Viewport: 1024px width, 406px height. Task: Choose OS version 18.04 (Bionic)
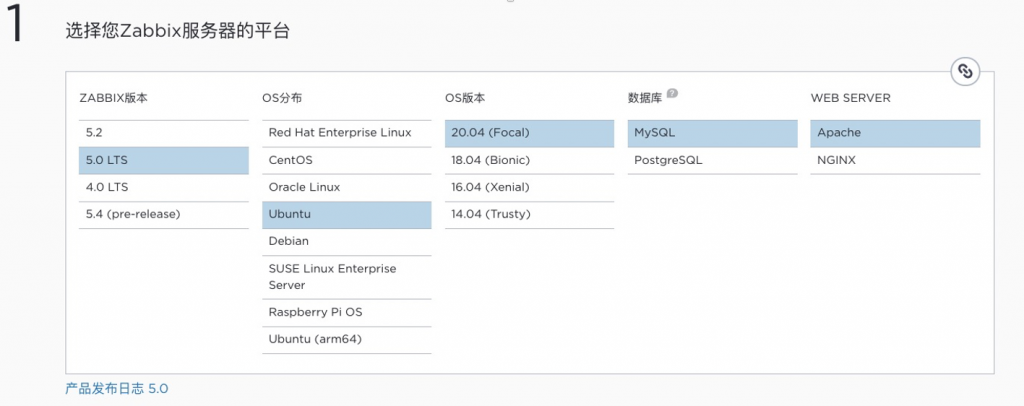[x=530, y=161]
